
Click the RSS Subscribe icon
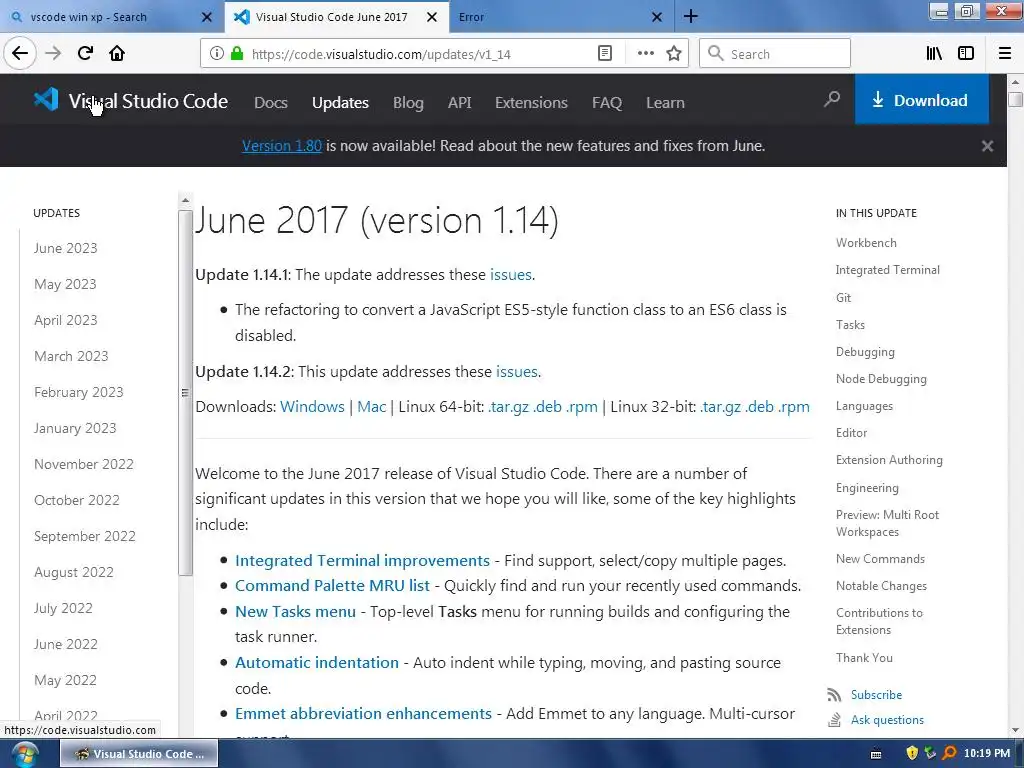pos(834,695)
